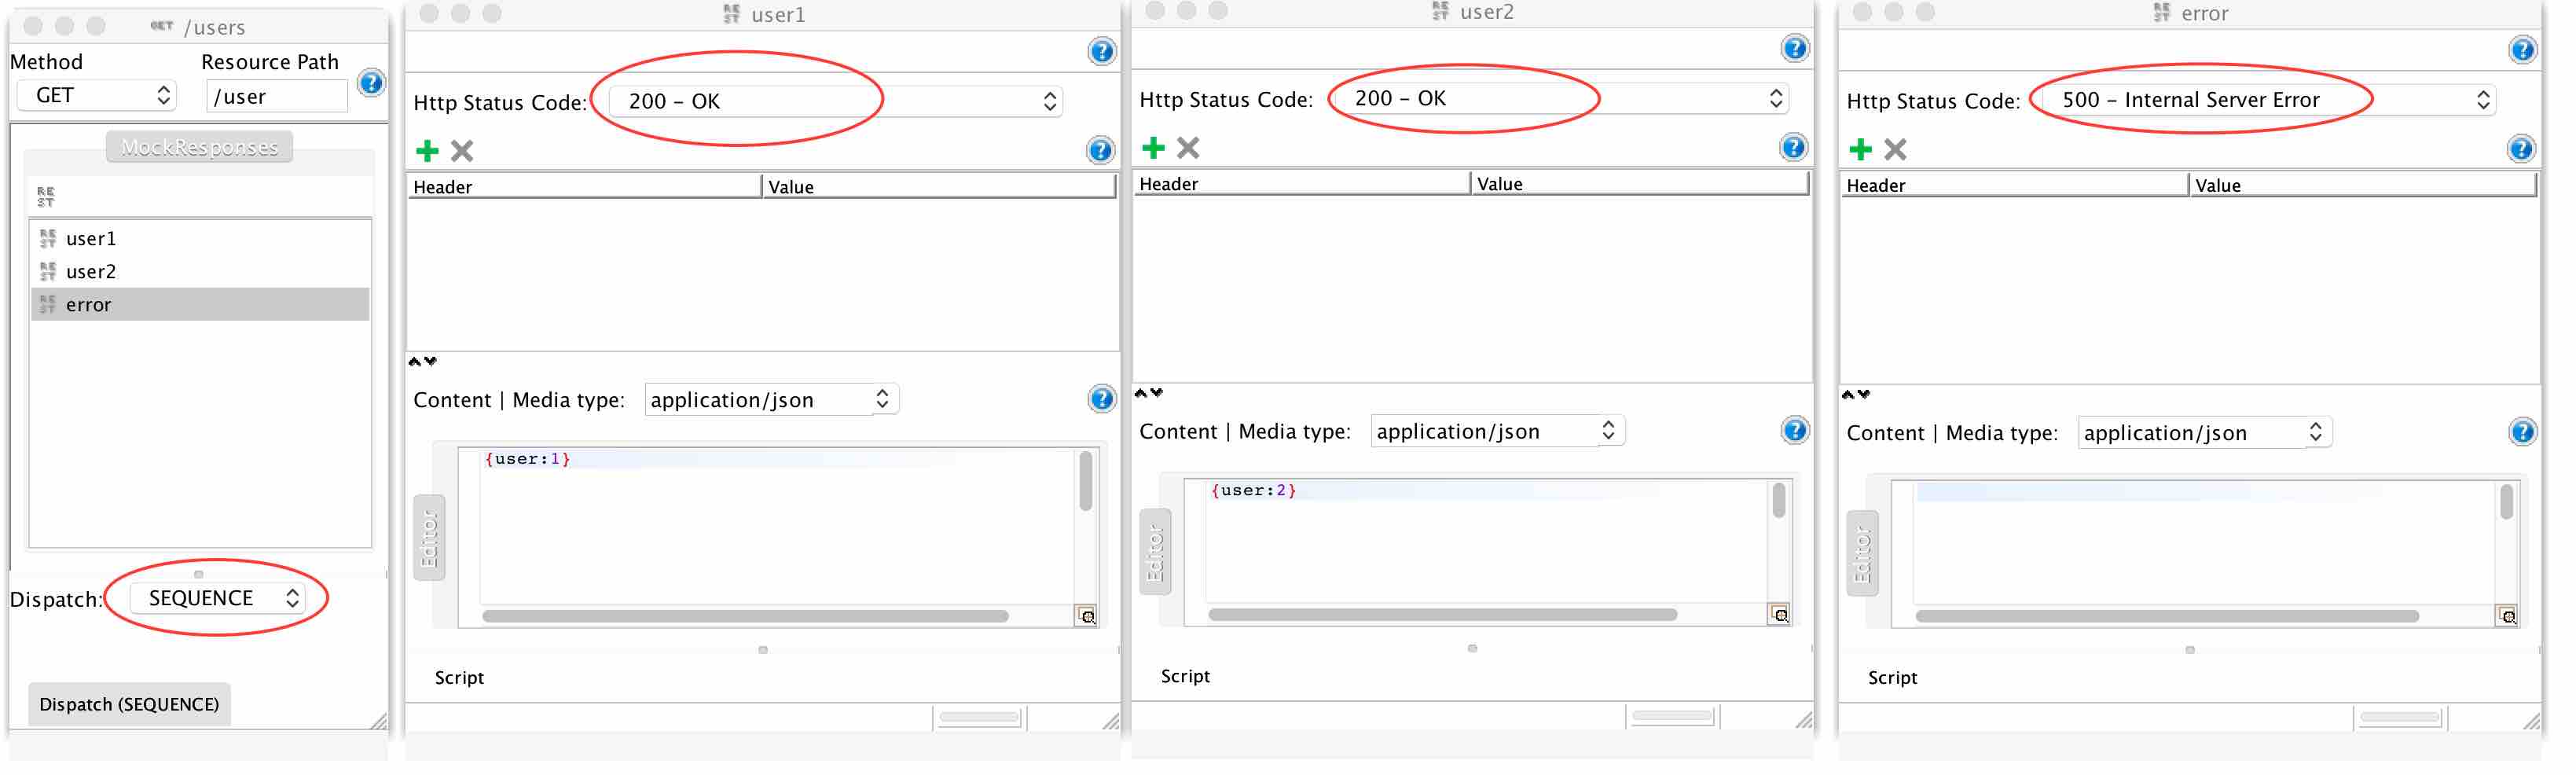The width and height of the screenshot is (2576, 775).
Task: Open the Script section in user1 window
Action: click(x=459, y=678)
